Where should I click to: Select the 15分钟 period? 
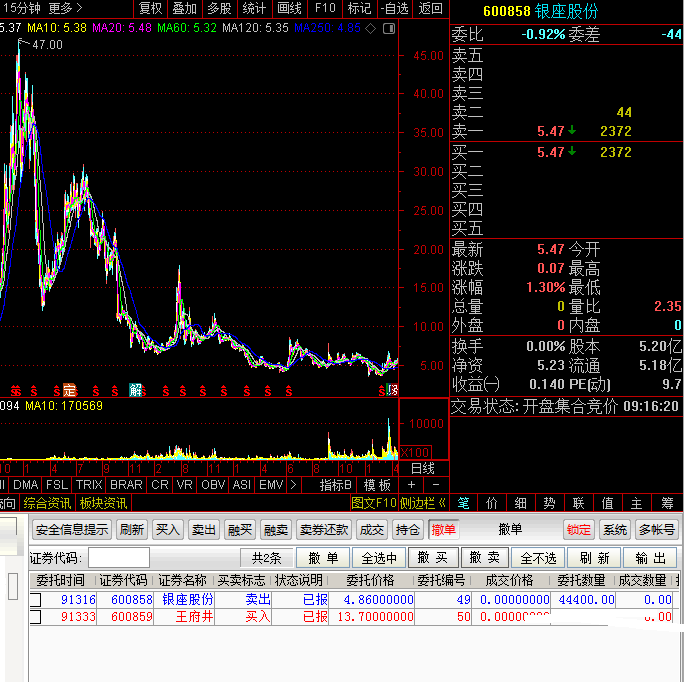(21, 8)
